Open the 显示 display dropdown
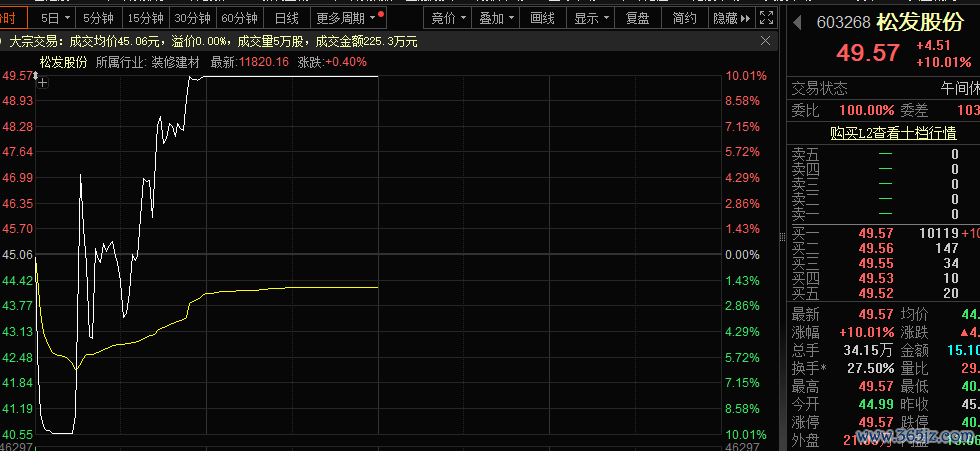This screenshot has height=451, width=980. click(x=591, y=18)
